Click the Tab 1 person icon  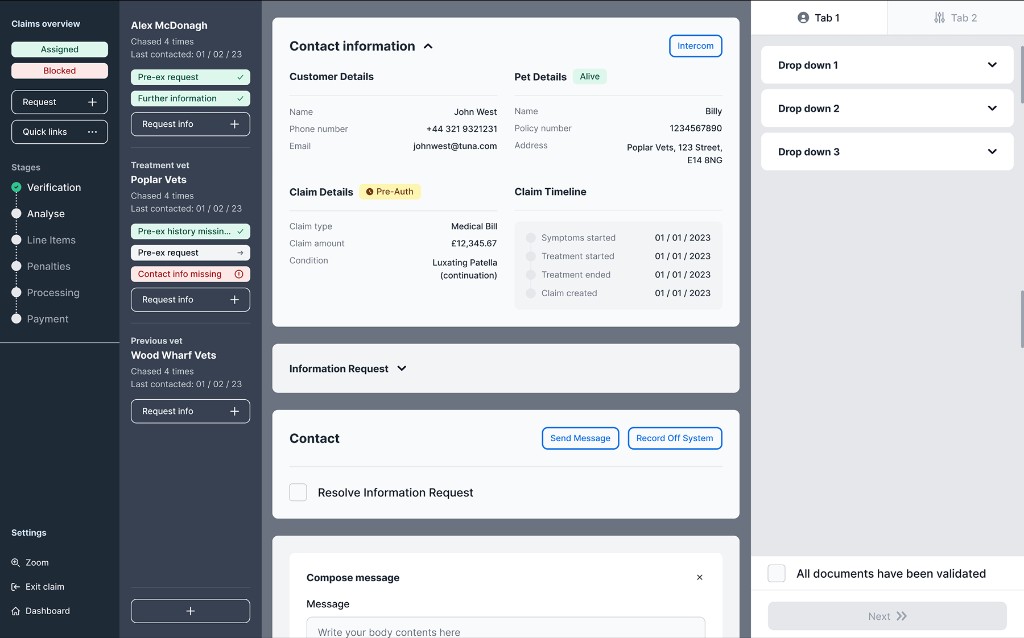[x=803, y=18]
